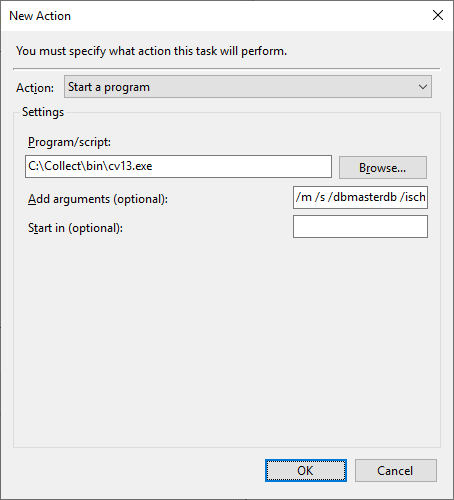The image size is (454, 500).
Task: Click empty space after cv13.exe in Program field
Action: click(x=242, y=166)
